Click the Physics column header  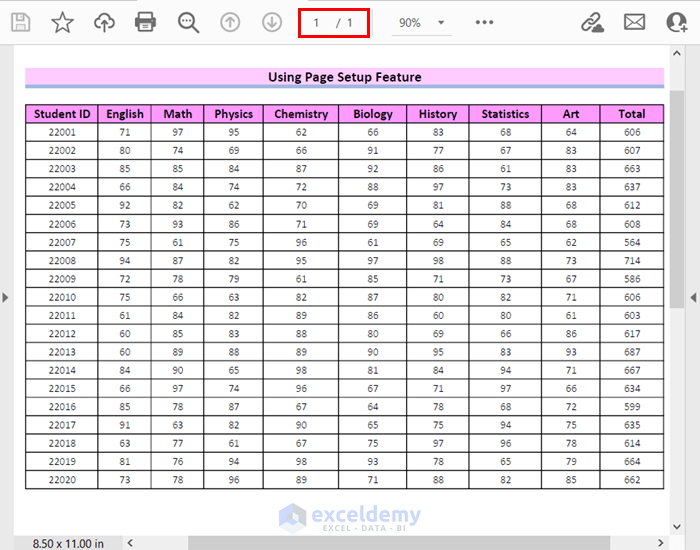(x=233, y=114)
